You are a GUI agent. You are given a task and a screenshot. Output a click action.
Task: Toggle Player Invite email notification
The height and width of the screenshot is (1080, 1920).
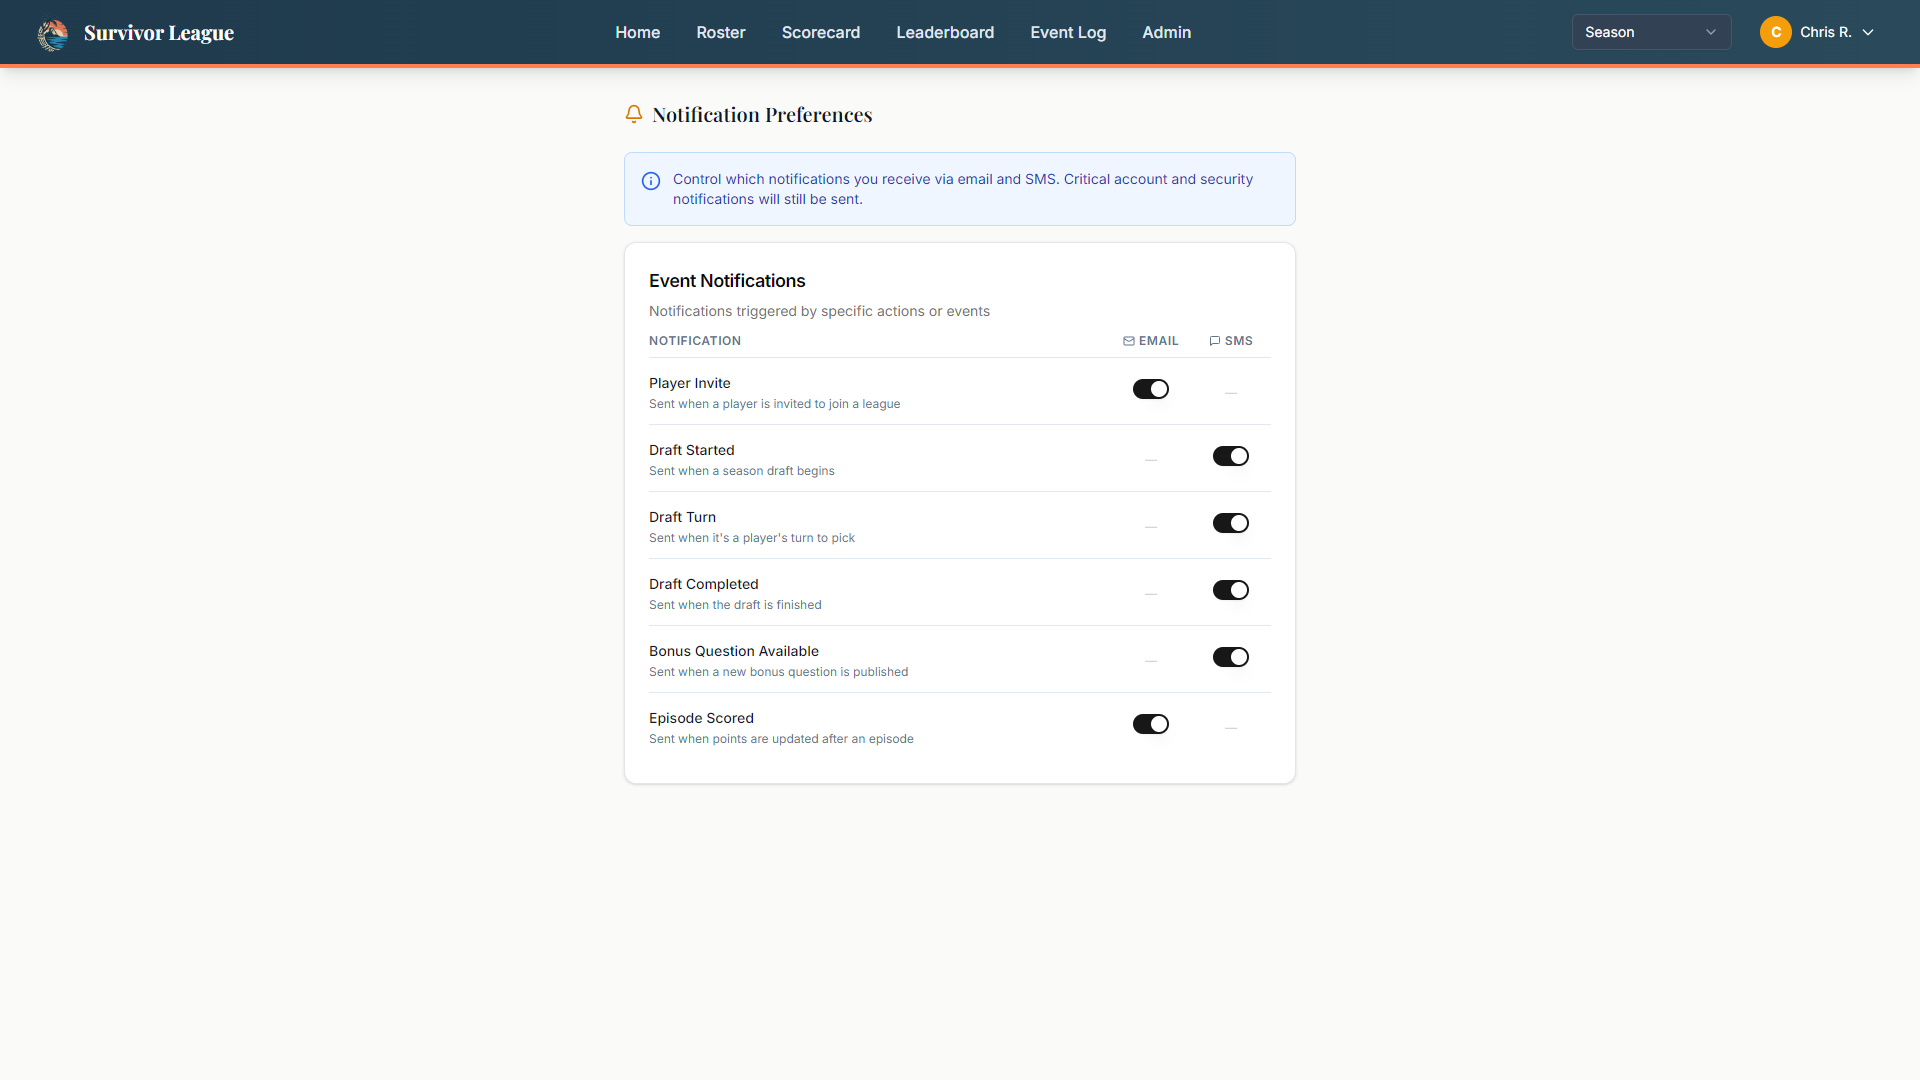click(1151, 389)
